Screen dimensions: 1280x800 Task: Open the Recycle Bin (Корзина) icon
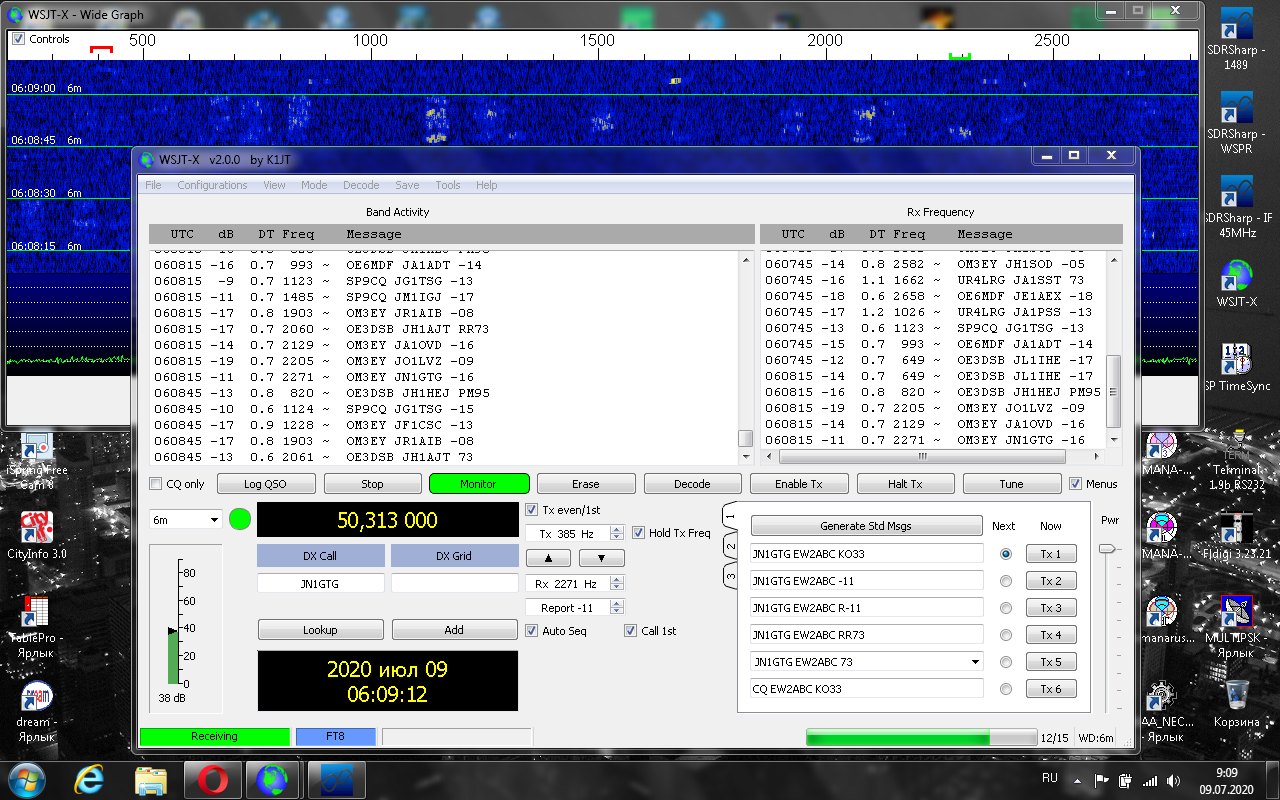click(x=1236, y=698)
